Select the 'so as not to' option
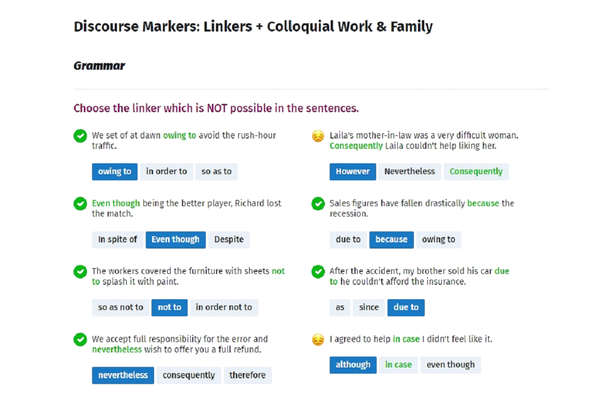The height and width of the screenshot is (400, 600). pos(120,307)
